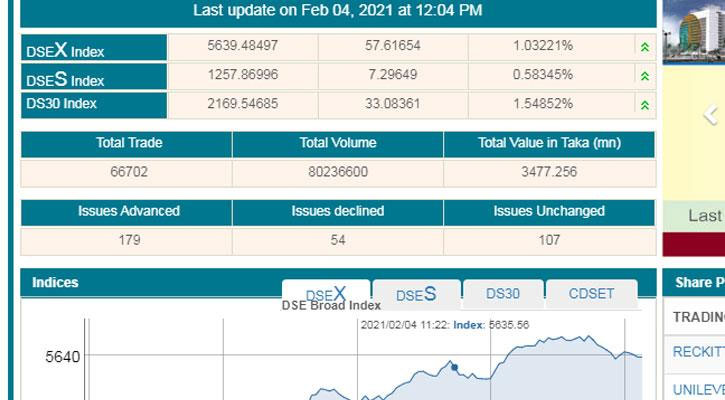Click the Issues Advanced count 179
Viewport: 725px width, 400px height.
pos(128,240)
